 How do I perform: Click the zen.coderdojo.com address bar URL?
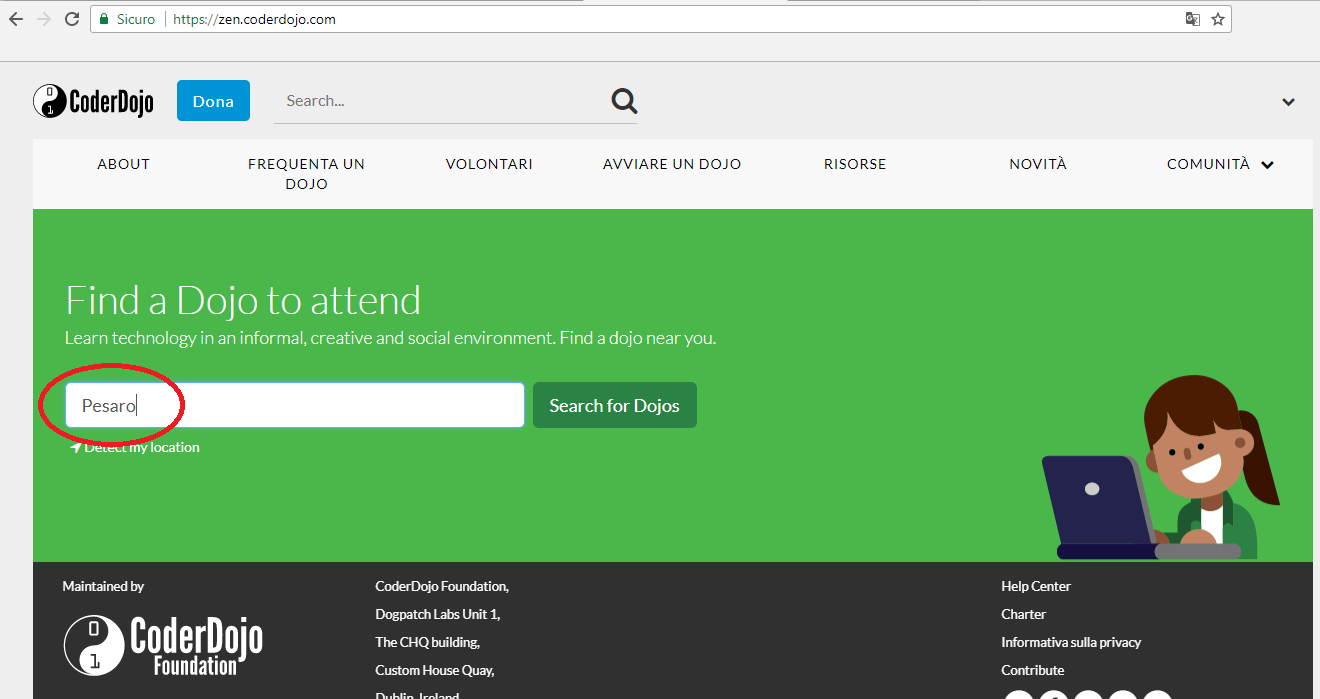click(x=254, y=19)
